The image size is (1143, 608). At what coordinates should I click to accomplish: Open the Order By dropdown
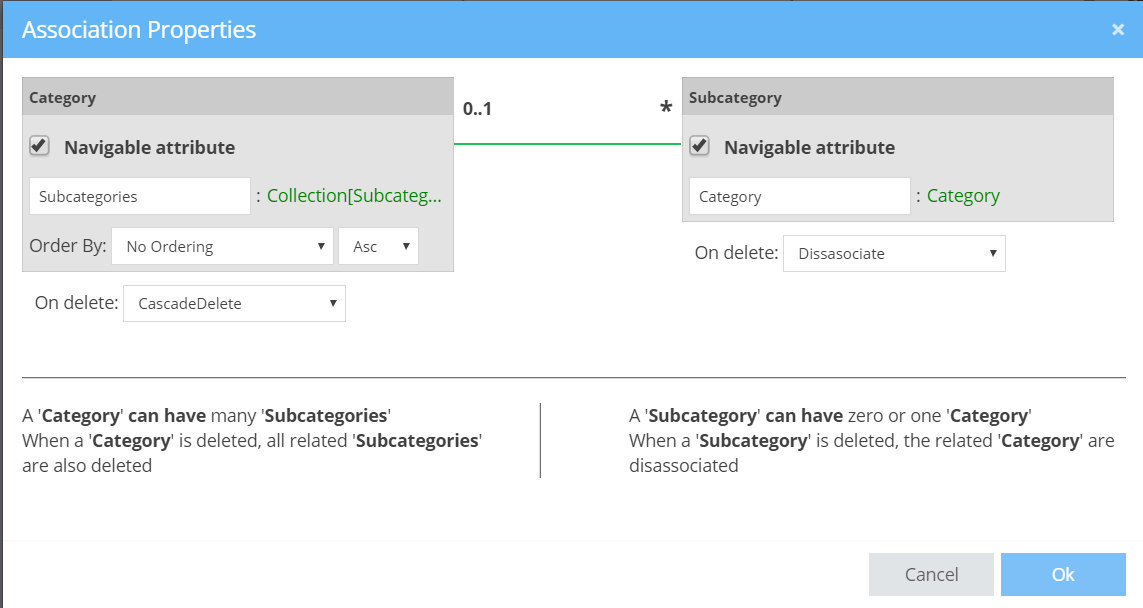222,245
